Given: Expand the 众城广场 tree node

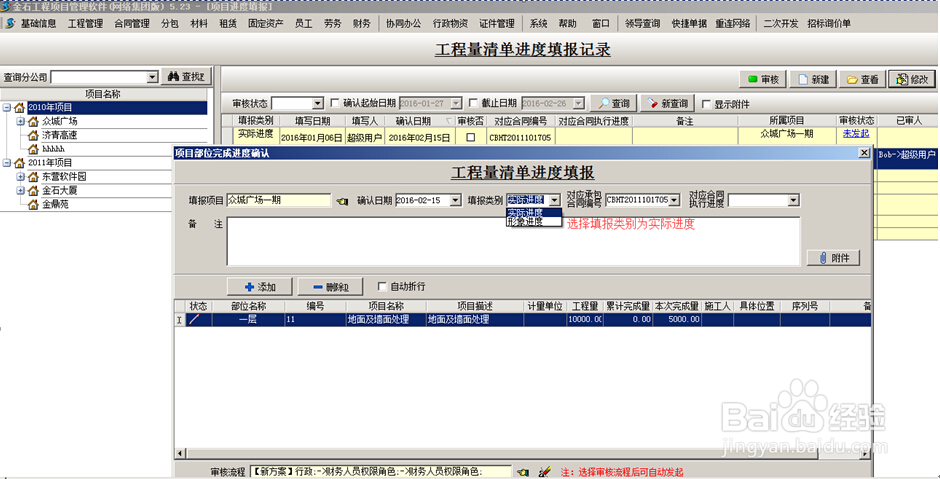Looking at the screenshot, I should click(x=20, y=121).
